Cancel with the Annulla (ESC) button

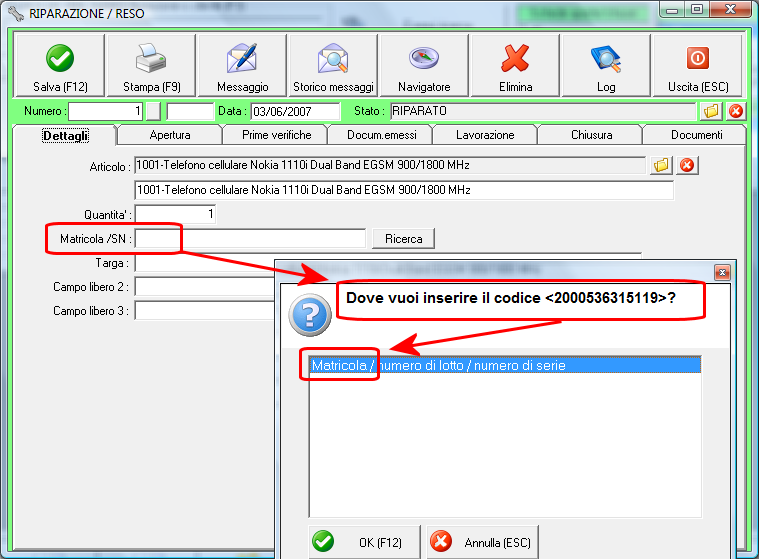point(483,542)
